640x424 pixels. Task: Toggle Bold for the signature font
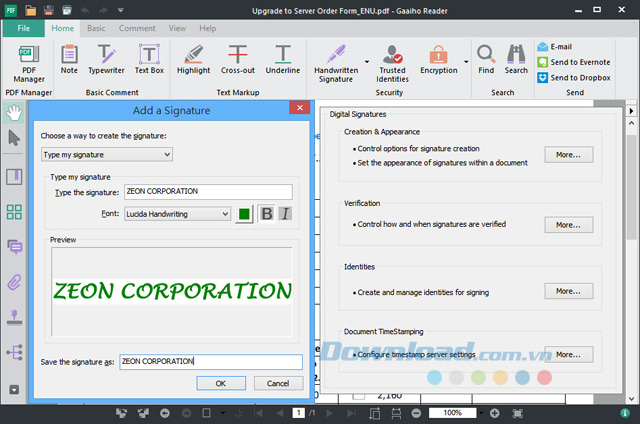(x=267, y=213)
